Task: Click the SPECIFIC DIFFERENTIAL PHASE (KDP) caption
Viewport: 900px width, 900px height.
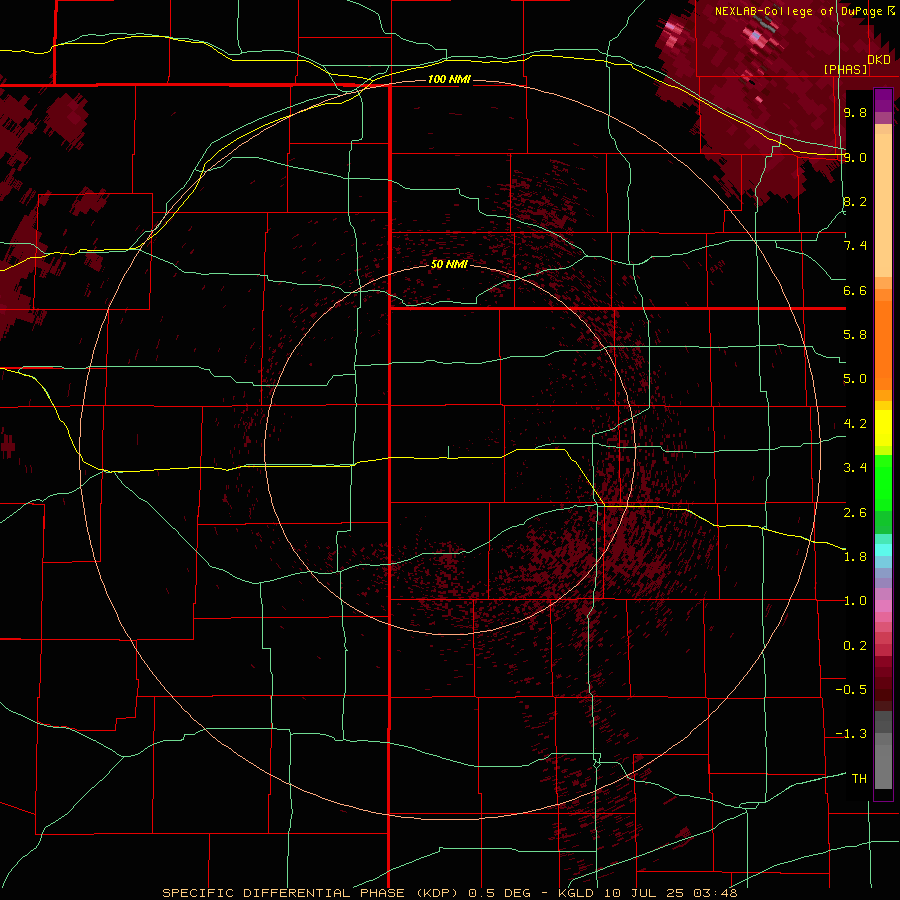Action: (310, 893)
